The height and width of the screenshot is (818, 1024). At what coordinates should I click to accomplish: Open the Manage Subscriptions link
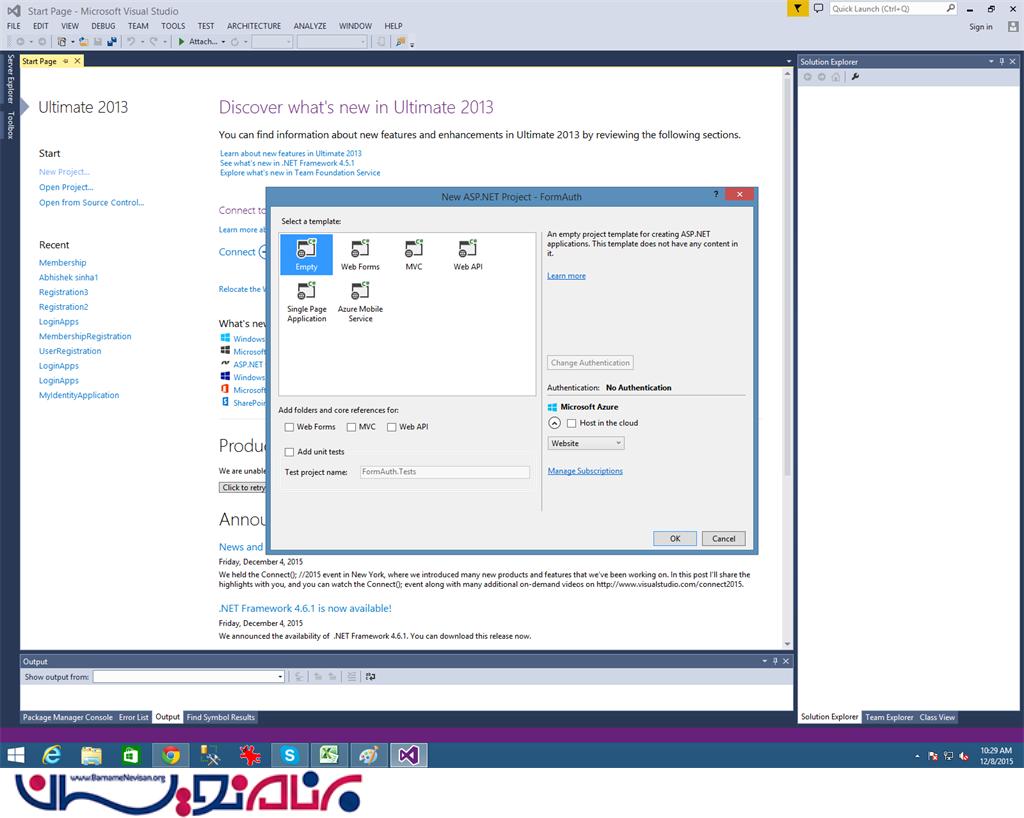tap(585, 471)
